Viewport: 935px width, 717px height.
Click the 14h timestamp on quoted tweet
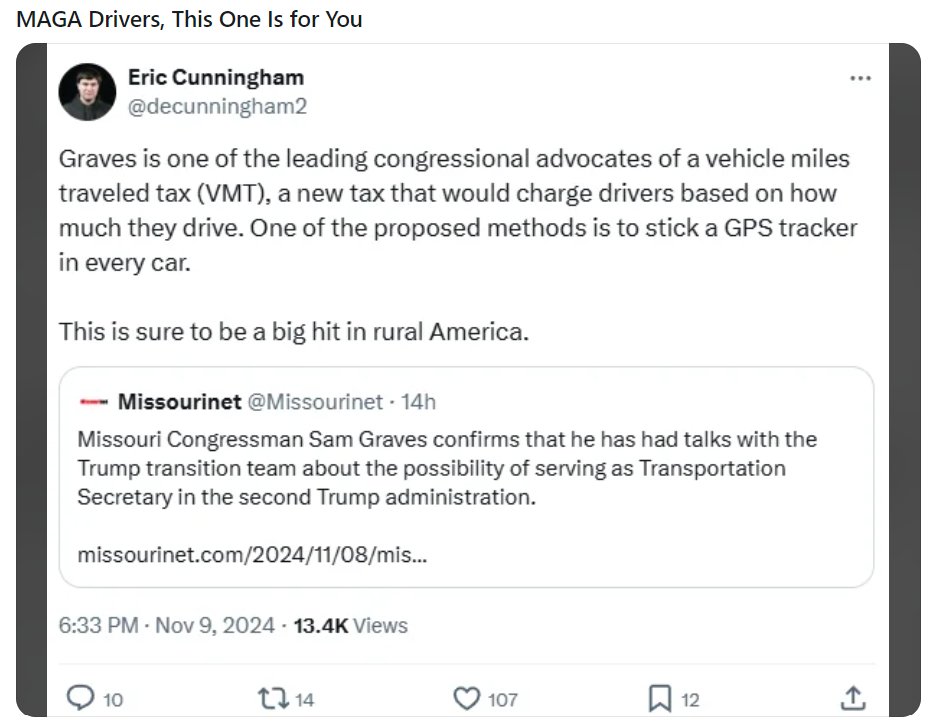[418, 402]
